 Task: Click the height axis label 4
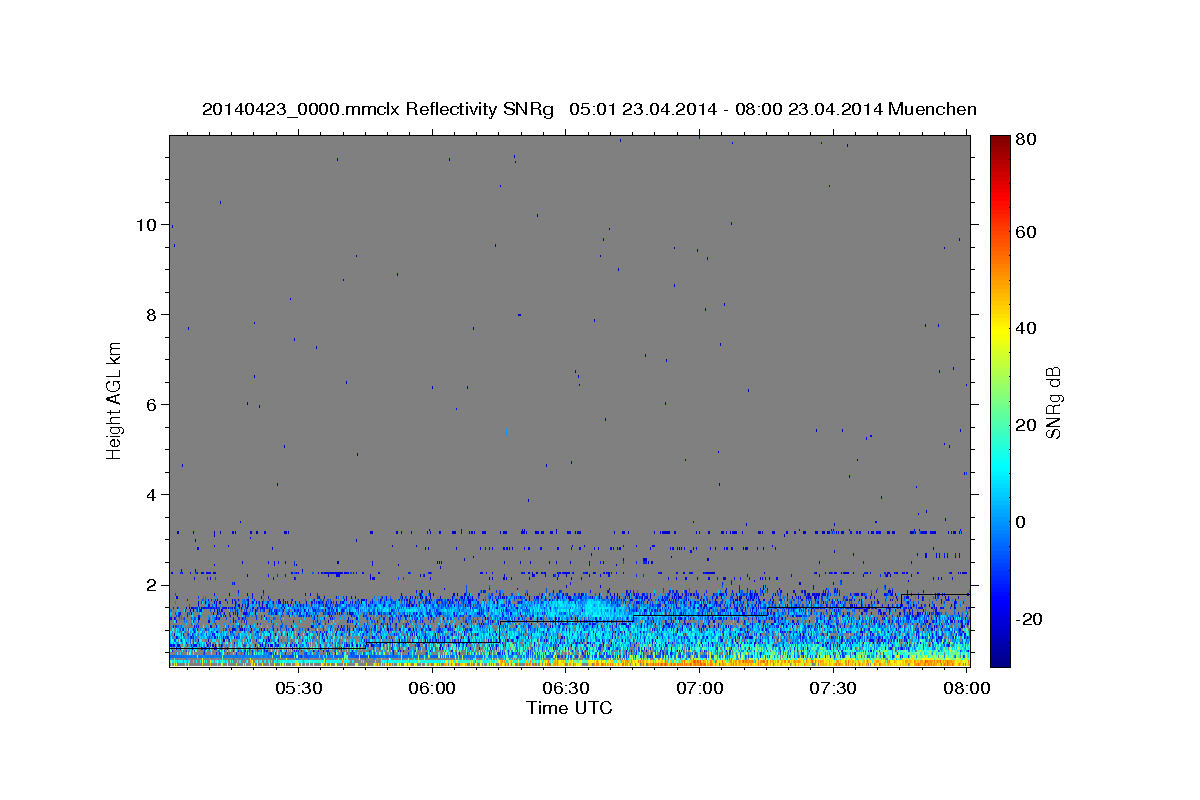click(x=151, y=495)
